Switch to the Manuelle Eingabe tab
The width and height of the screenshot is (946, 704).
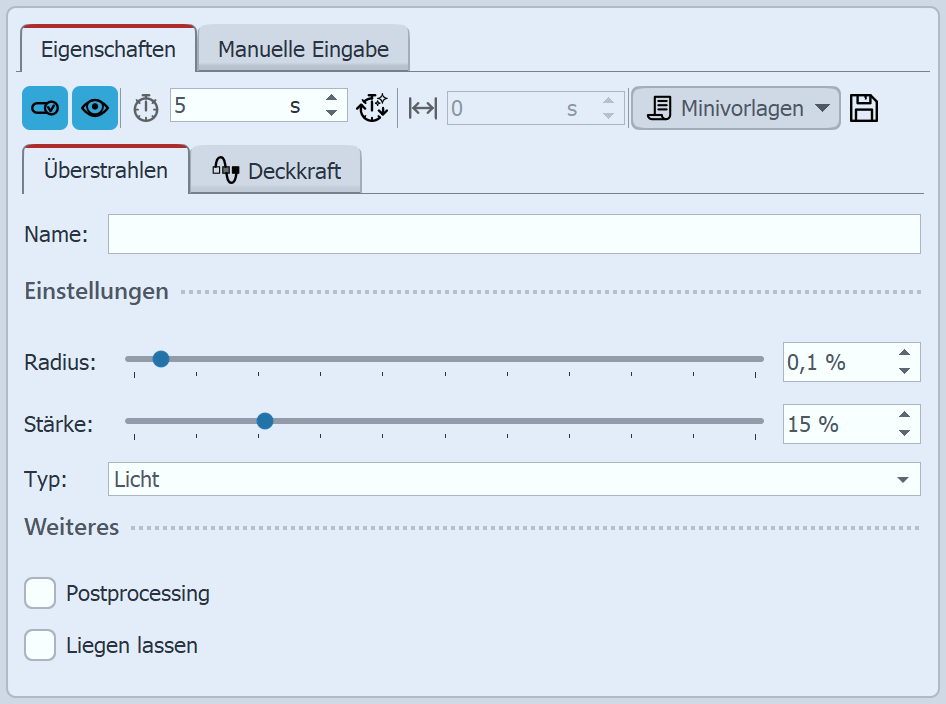(303, 47)
